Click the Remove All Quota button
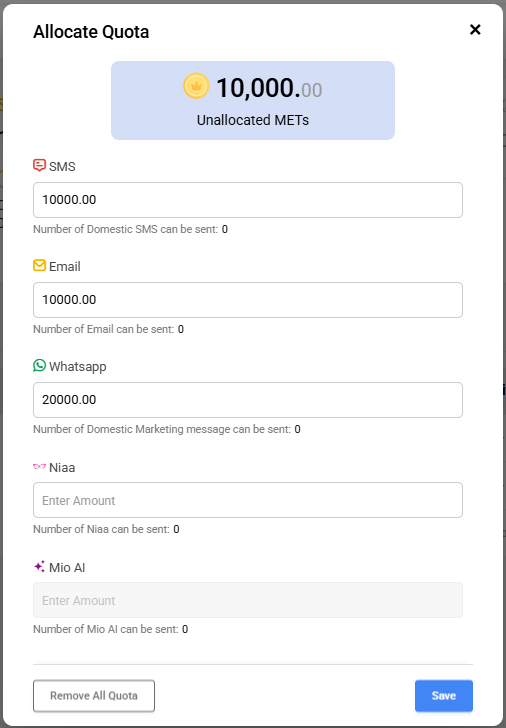 point(94,696)
